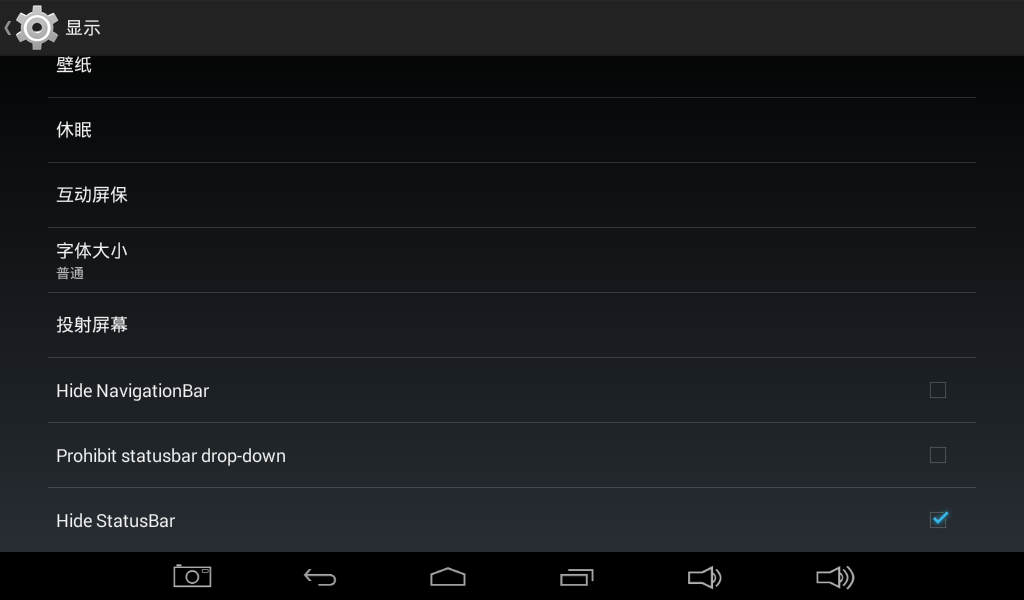
Task: Lower volume with the speaker icon
Action: pyautogui.click(x=705, y=577)
